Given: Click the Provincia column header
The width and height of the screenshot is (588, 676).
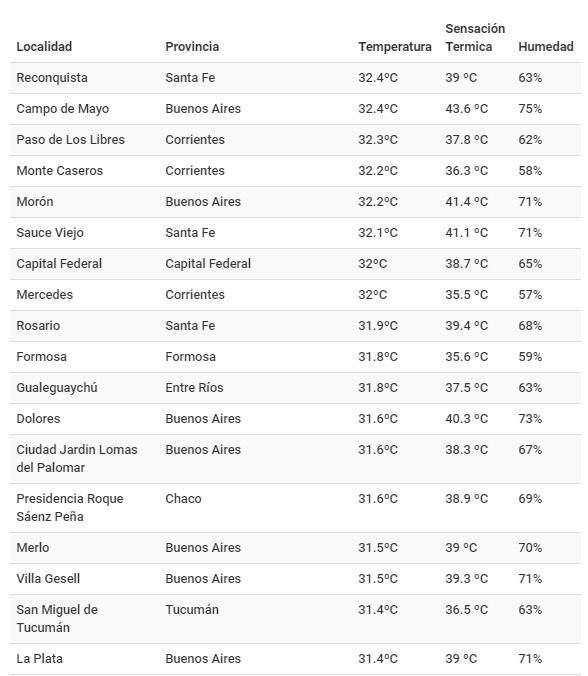Looking at the screenshot, I should pos(192,47).
